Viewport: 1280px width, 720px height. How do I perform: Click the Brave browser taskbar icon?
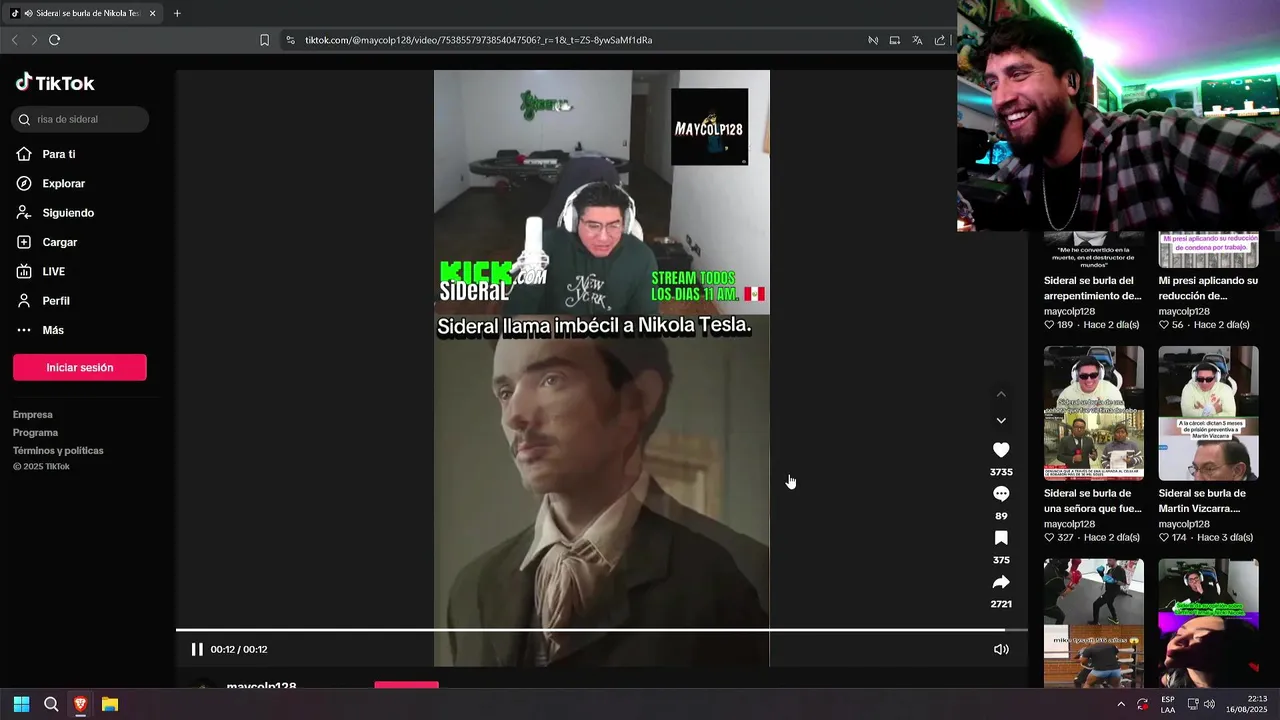click(80, 704)
